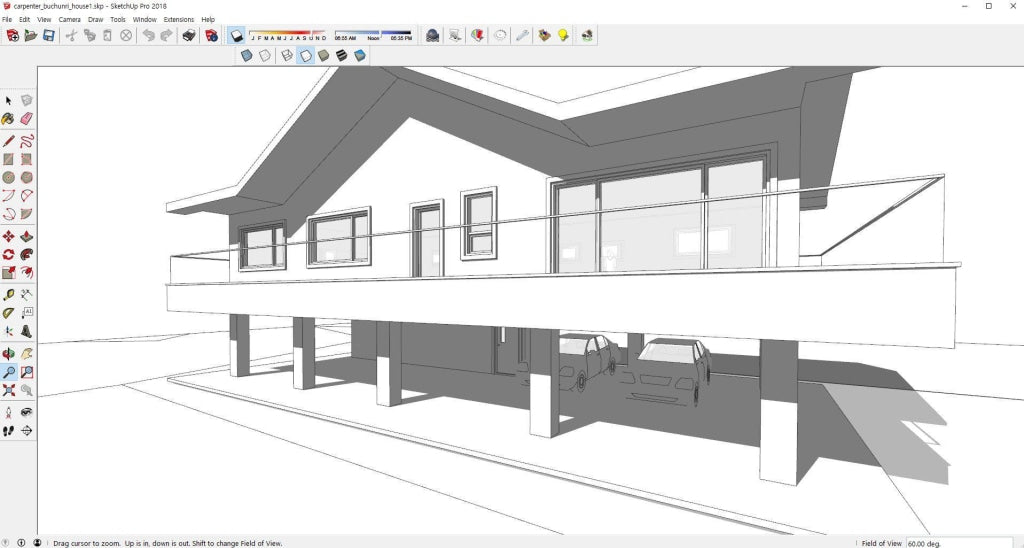The height and width of the screenshot is (548, 1024).
Task: Select the Push/Pull tool
Action: coord(26,236)
